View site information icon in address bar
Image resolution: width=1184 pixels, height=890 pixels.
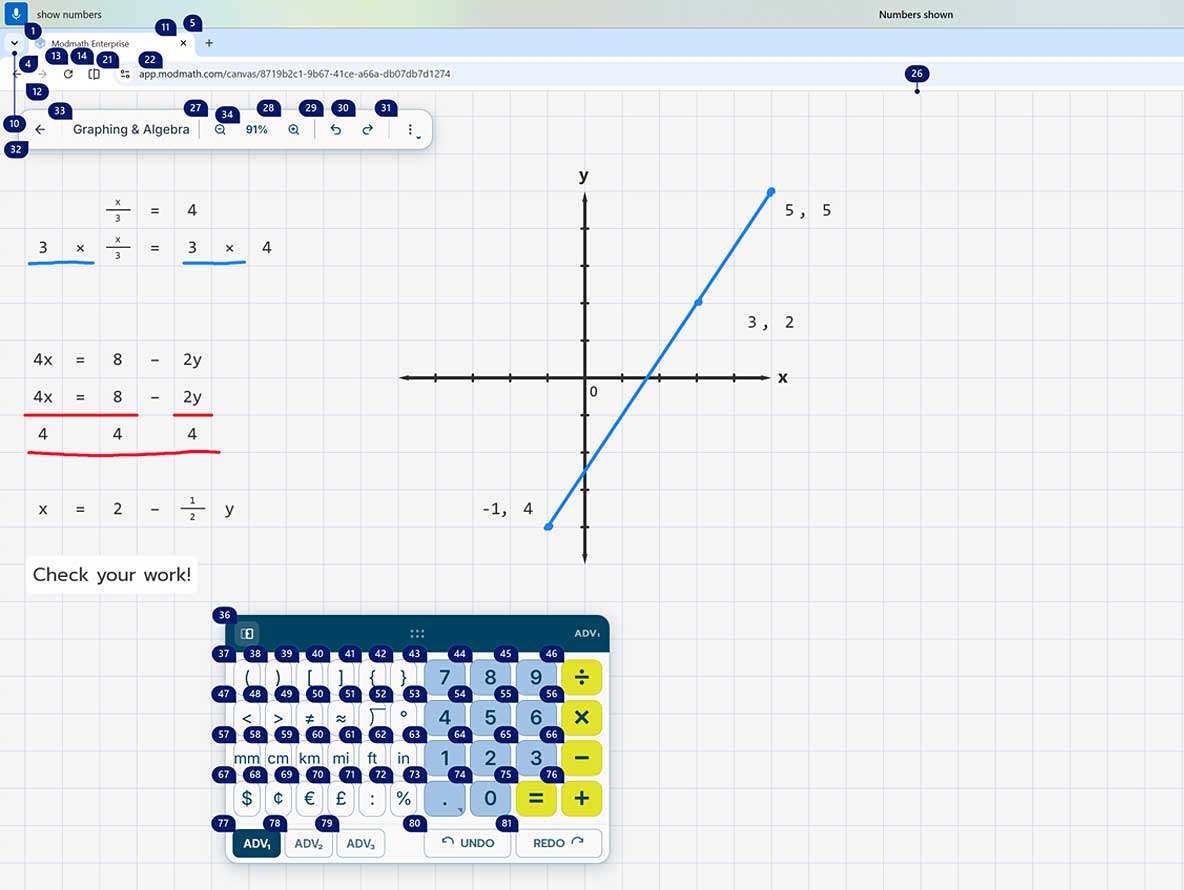pos(125,74)
